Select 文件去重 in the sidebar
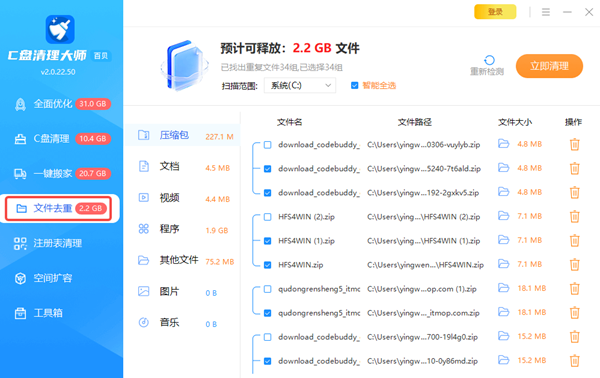Image resolution: width=600 pixels, height=378 pixels. [59, 209]
